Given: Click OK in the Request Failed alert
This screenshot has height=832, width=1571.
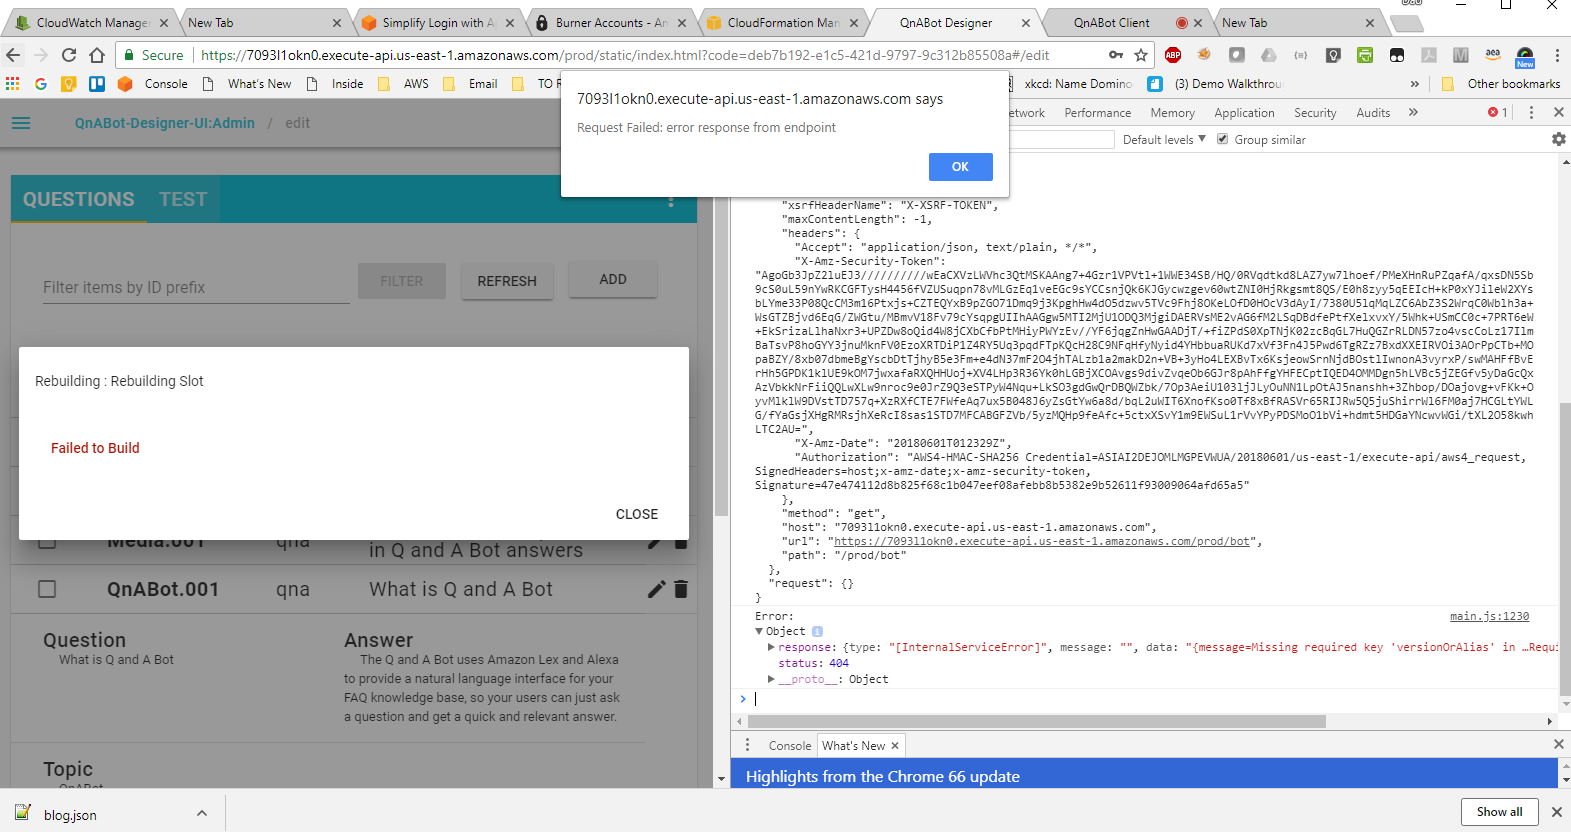Looking at the screenshot, I should tap(960, 167).
